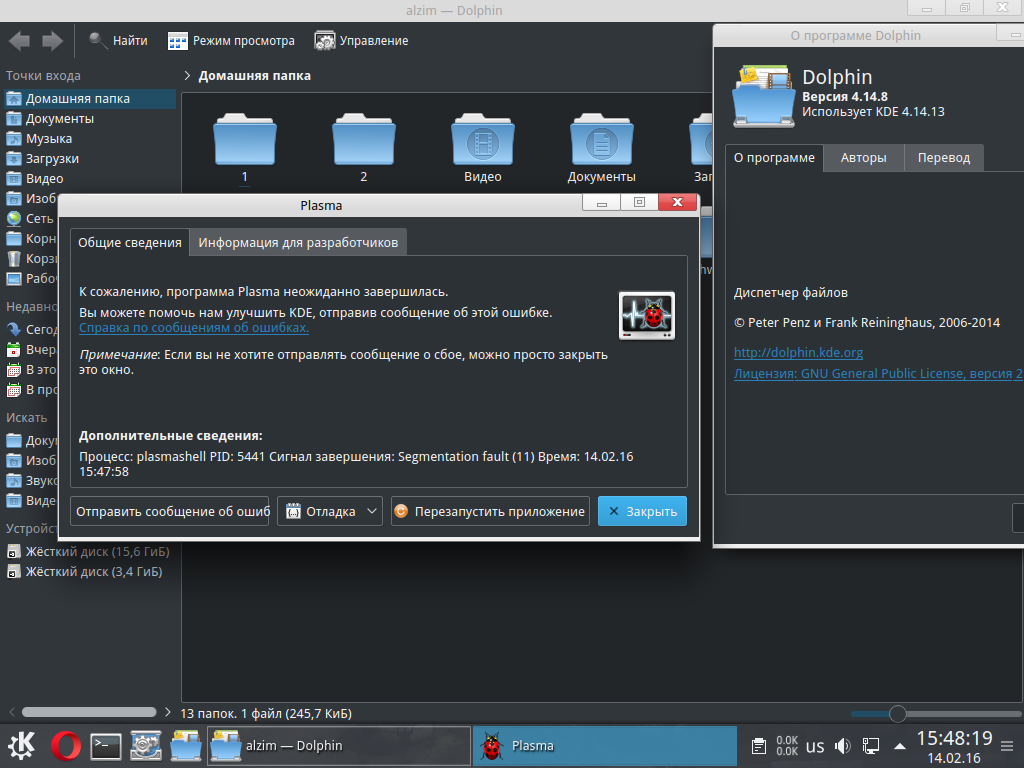Viewport: 1024px width, 768px height.
Task: Select О программе tab in About Dolphin
Action: click(774, 158)
